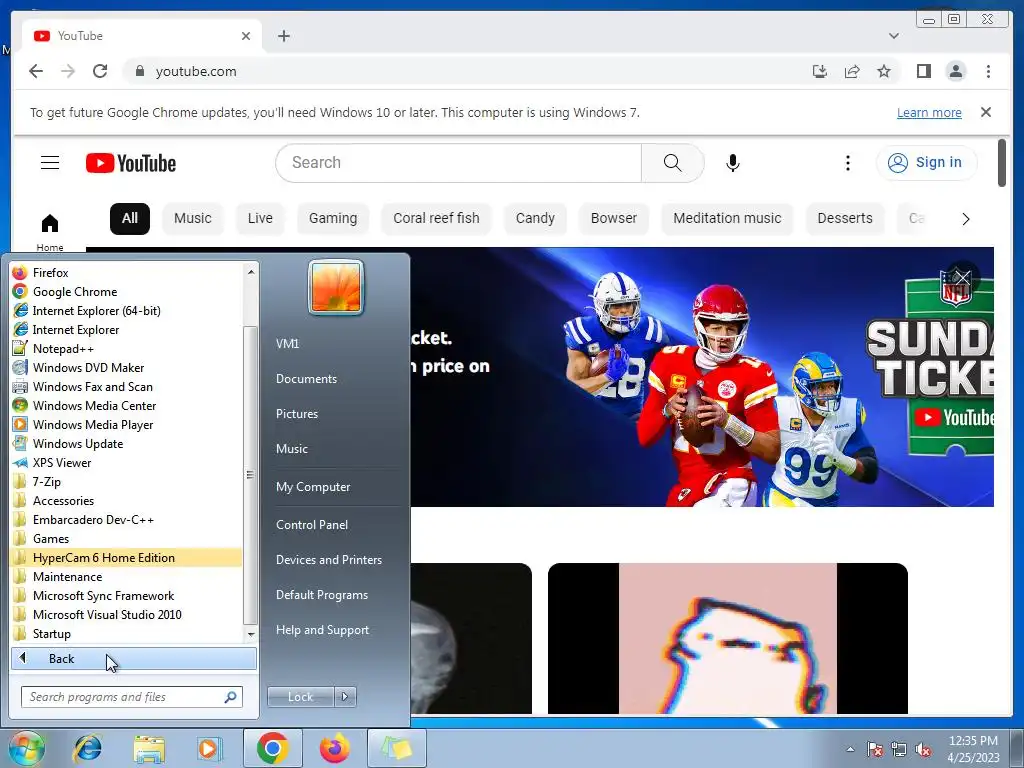Select the Music category chip

(193, 218)
